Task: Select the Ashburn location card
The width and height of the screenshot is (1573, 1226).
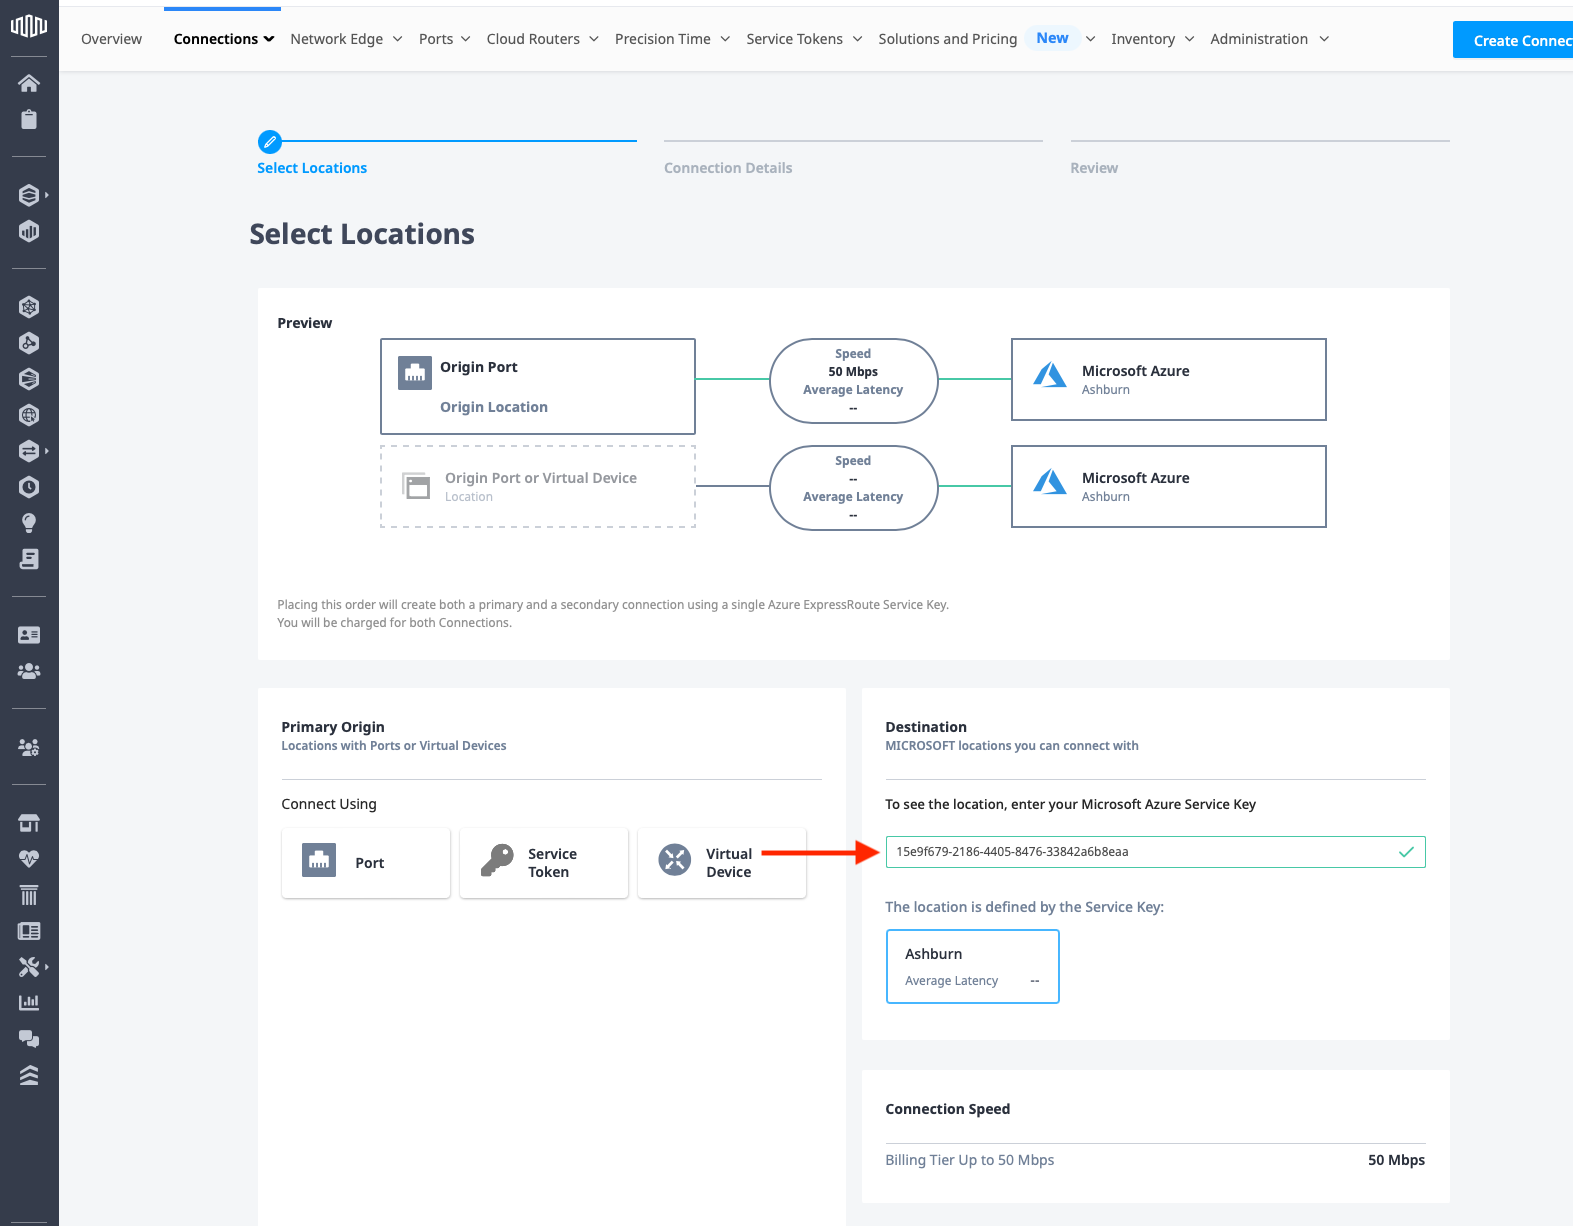Action: coord(972,966)
